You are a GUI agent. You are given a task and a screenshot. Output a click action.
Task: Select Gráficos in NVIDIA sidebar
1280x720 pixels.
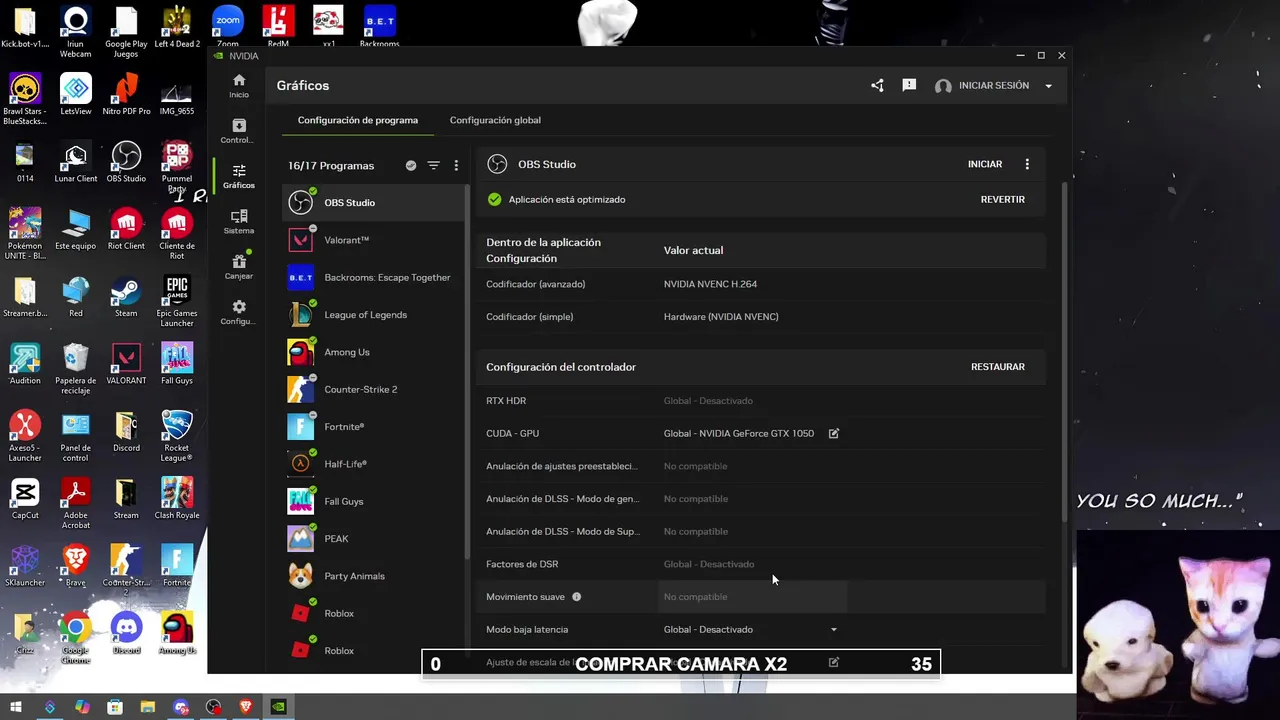(x=238, y=177)
